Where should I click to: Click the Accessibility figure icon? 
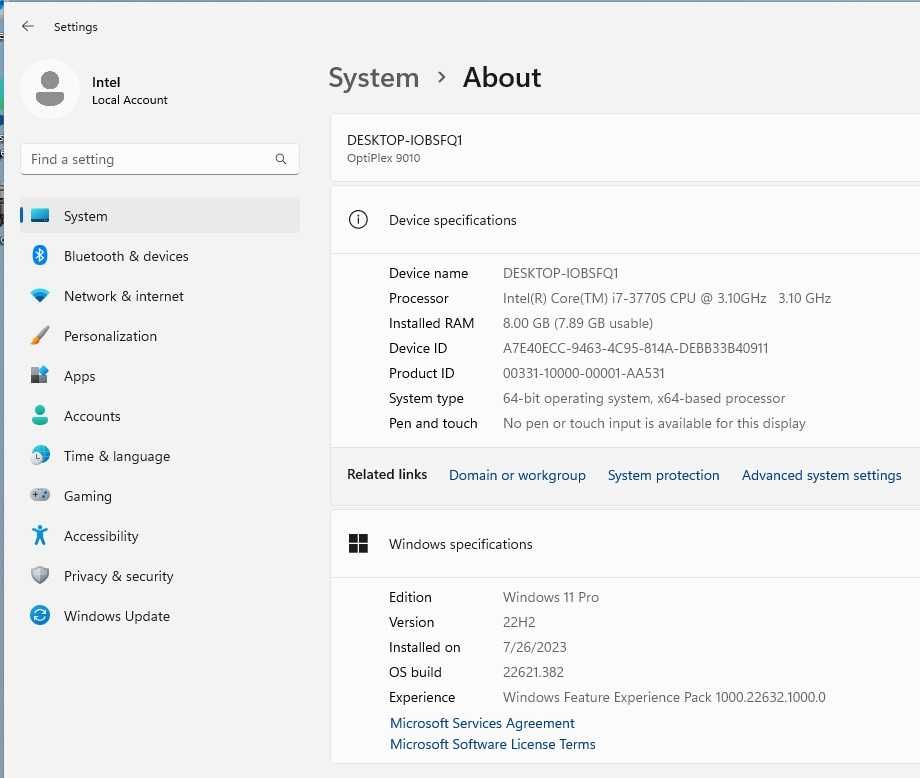[40, 535]
